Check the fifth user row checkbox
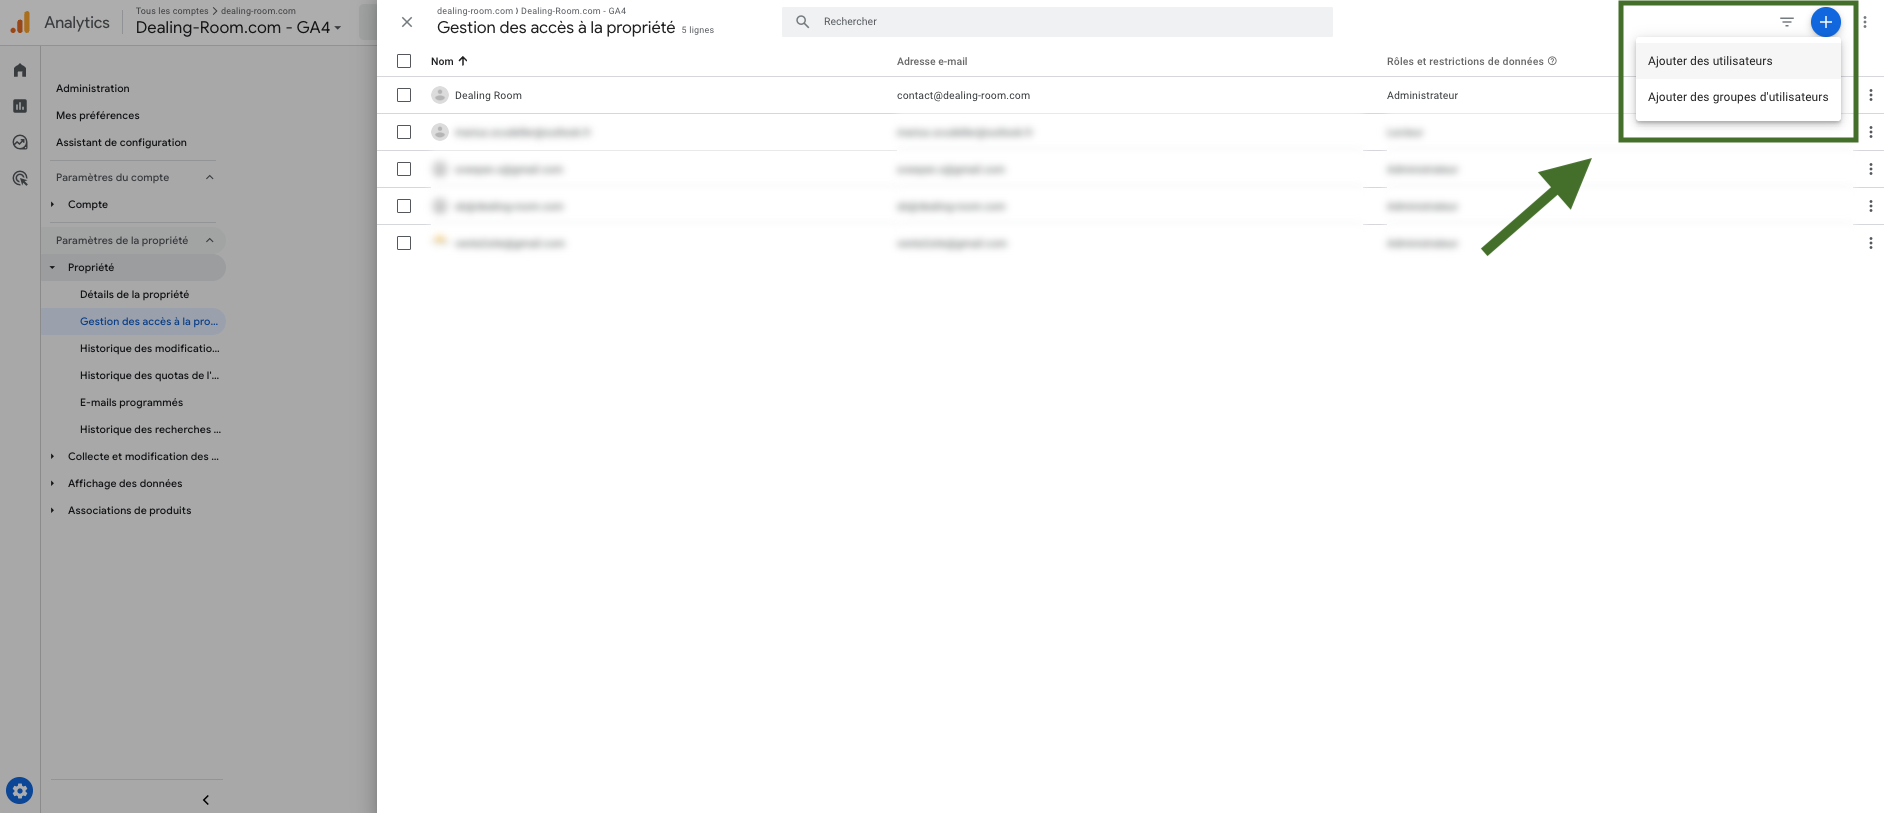 404,243
